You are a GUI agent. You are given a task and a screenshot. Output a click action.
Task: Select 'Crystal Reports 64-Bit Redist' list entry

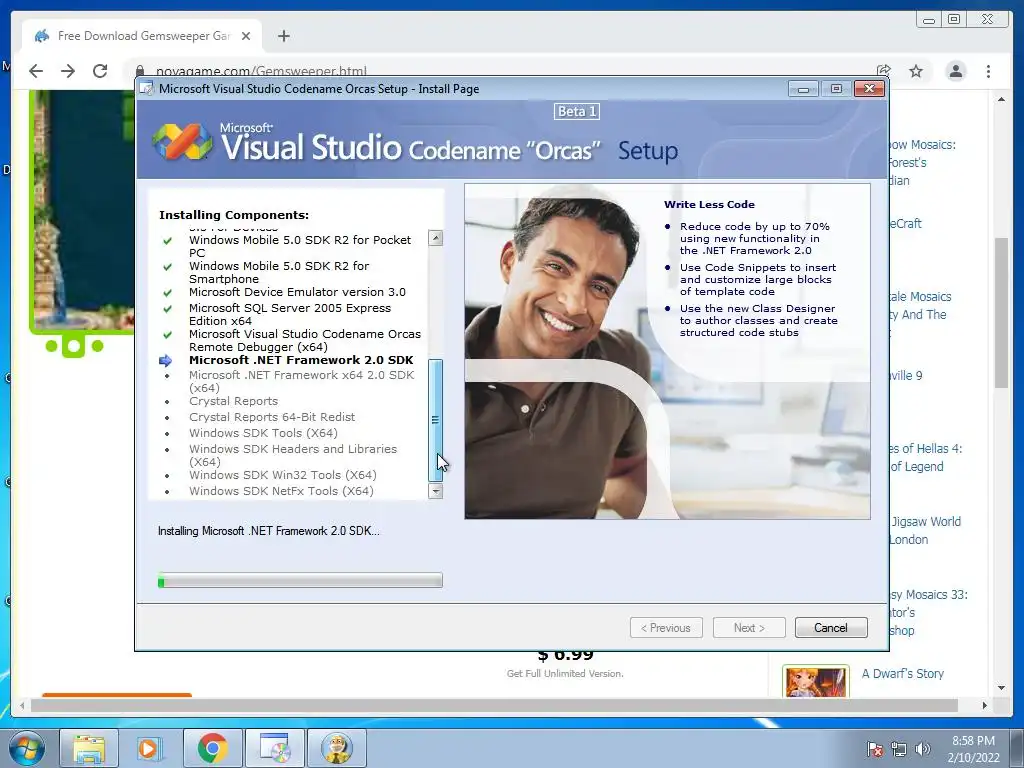(x=272, y=417)
